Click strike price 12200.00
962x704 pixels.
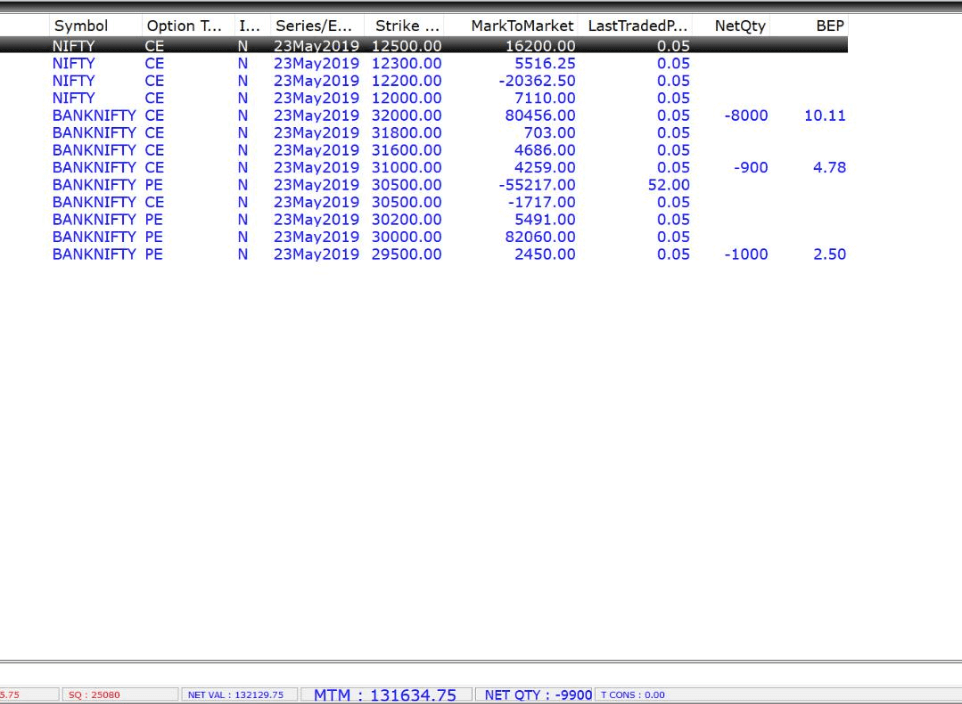pyautogui.click(x=407, y=80)
